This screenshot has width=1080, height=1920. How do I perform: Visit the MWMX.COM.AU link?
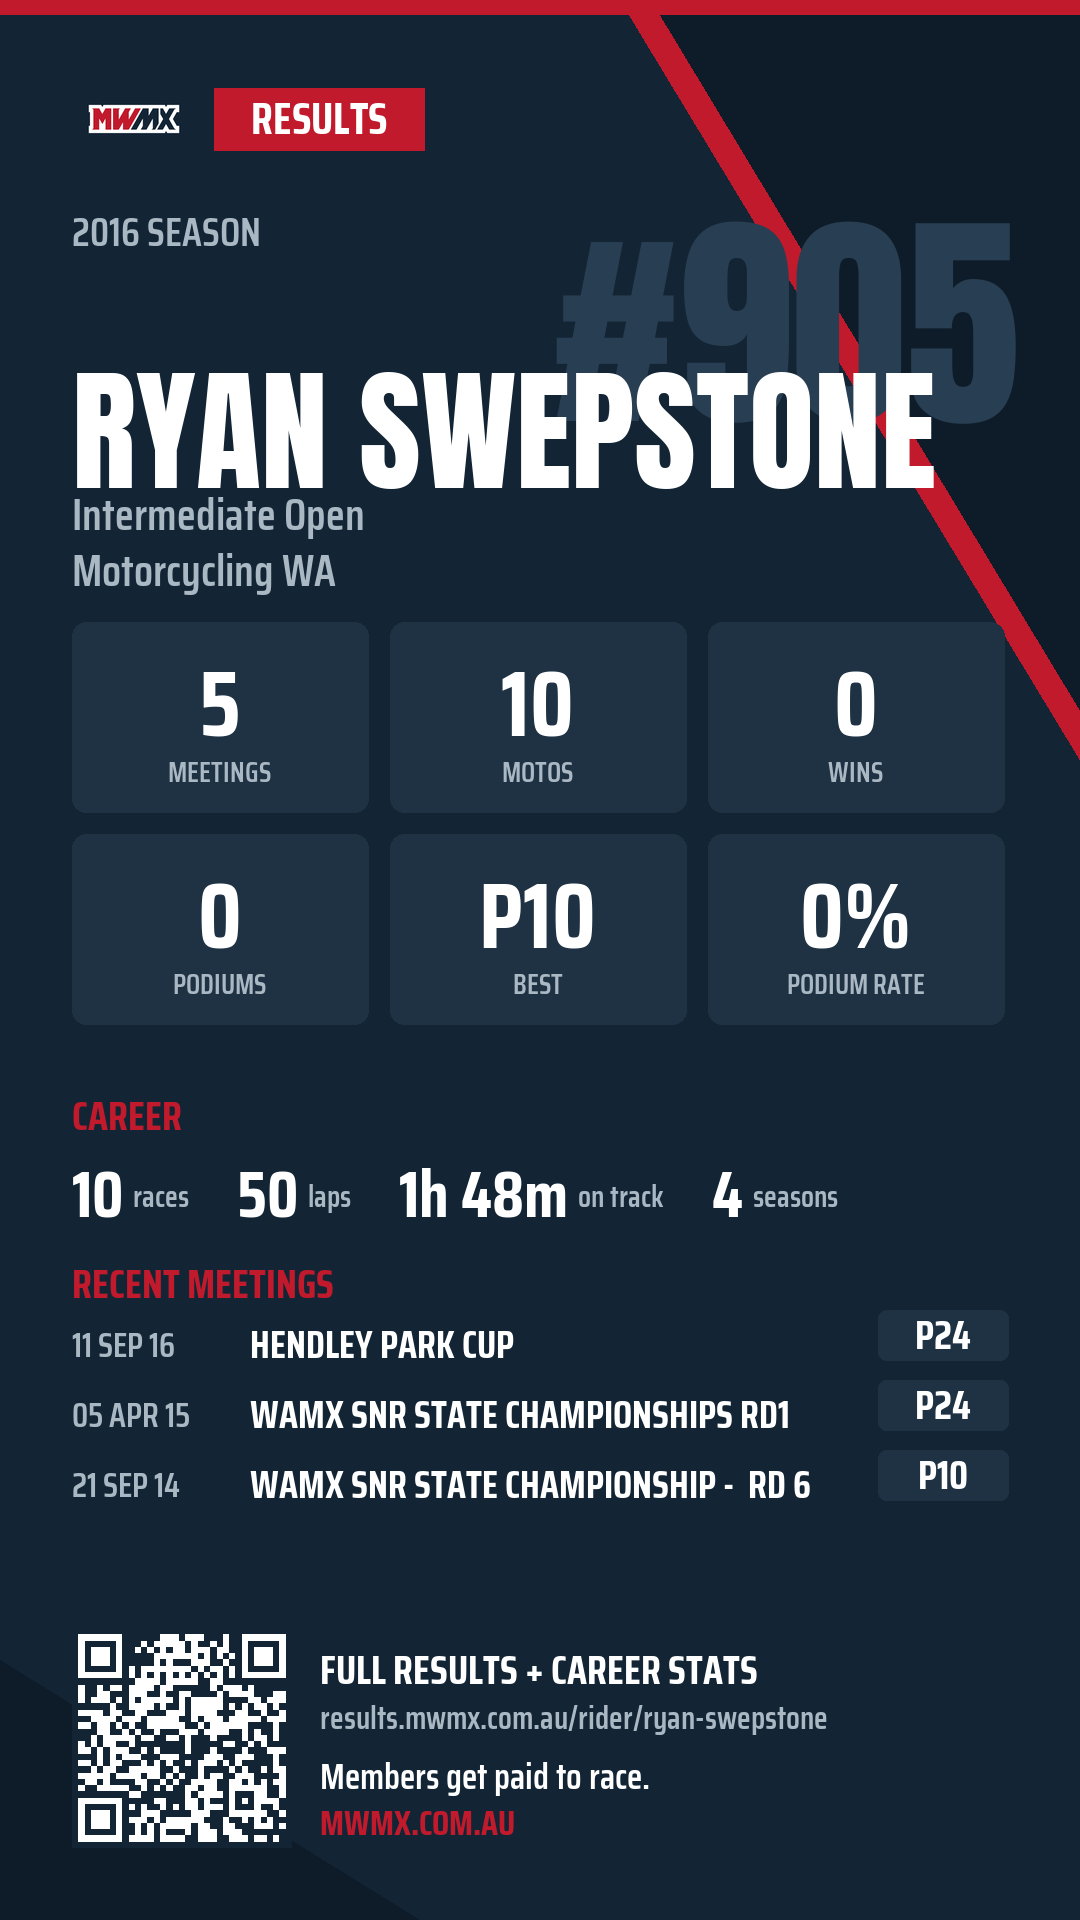pyautogui.click(x=417, y=1823)
